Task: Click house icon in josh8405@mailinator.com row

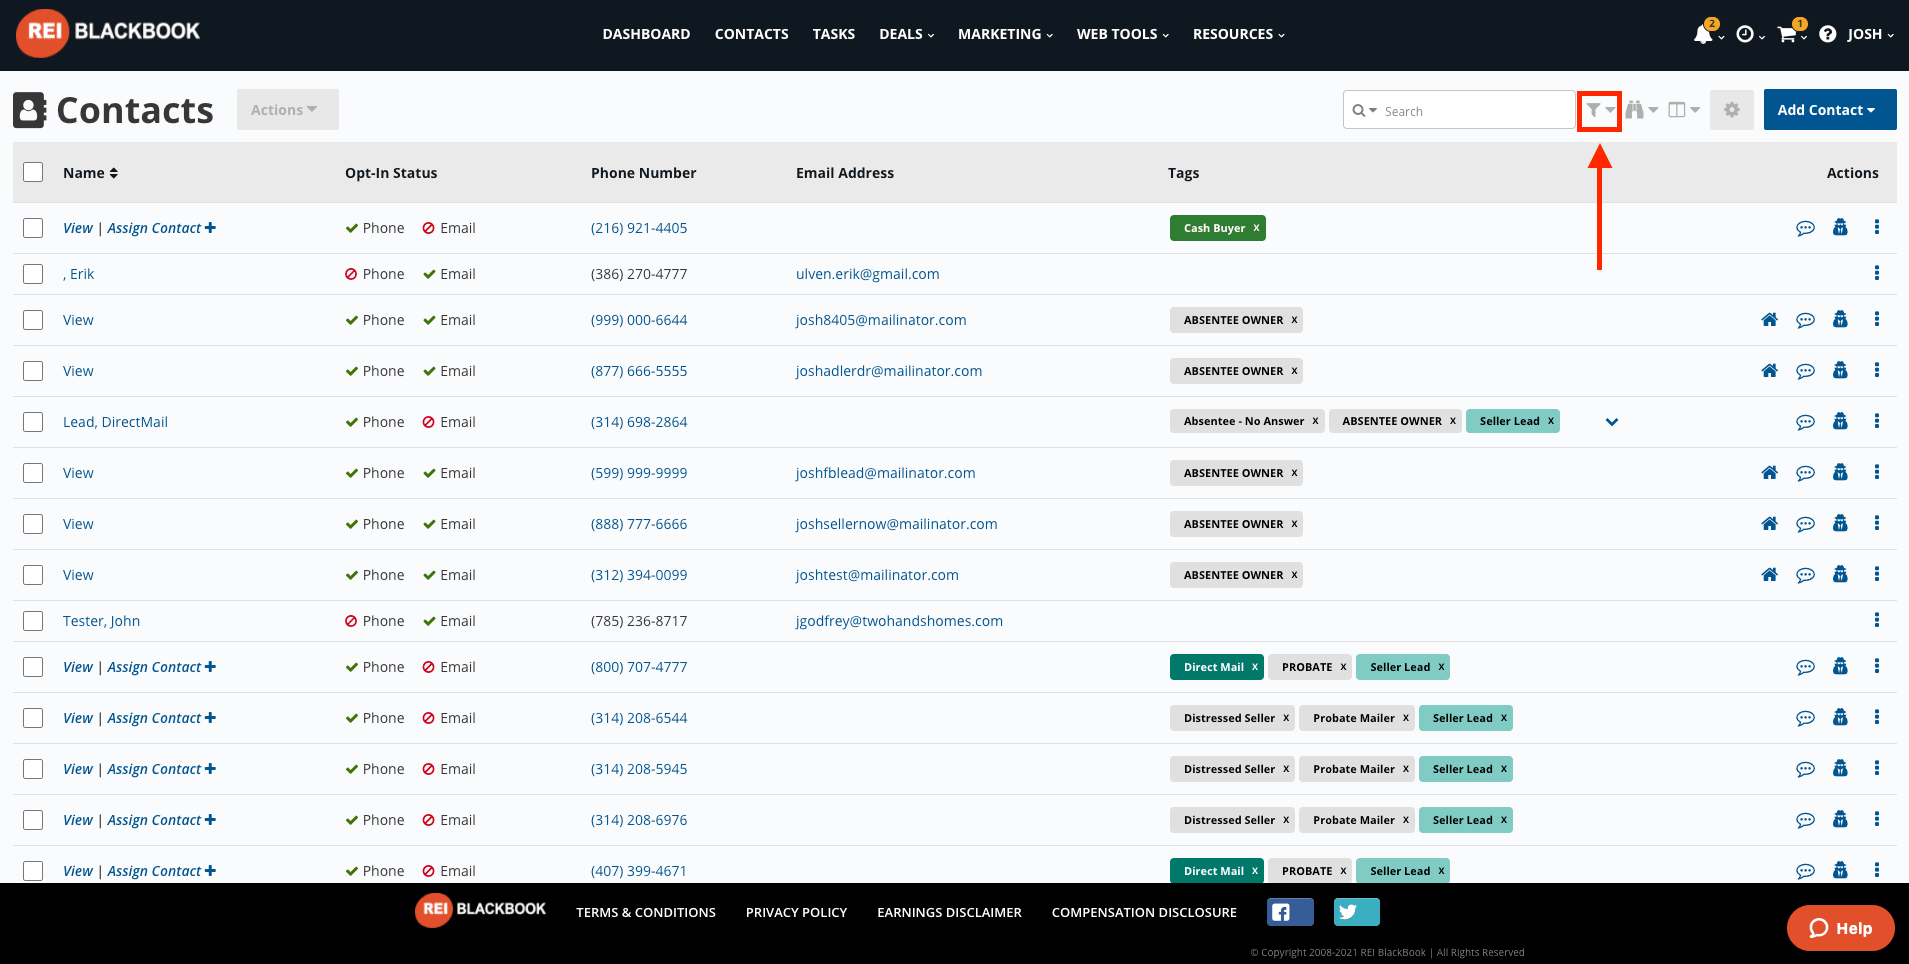Action: [1769, 320]
